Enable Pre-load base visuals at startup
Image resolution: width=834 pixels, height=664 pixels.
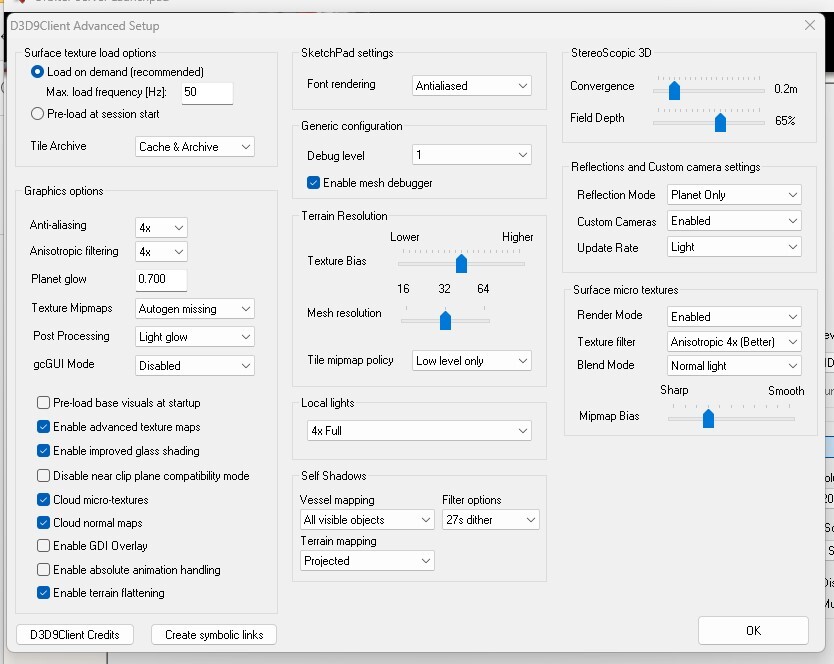click(x=44, y=403)
